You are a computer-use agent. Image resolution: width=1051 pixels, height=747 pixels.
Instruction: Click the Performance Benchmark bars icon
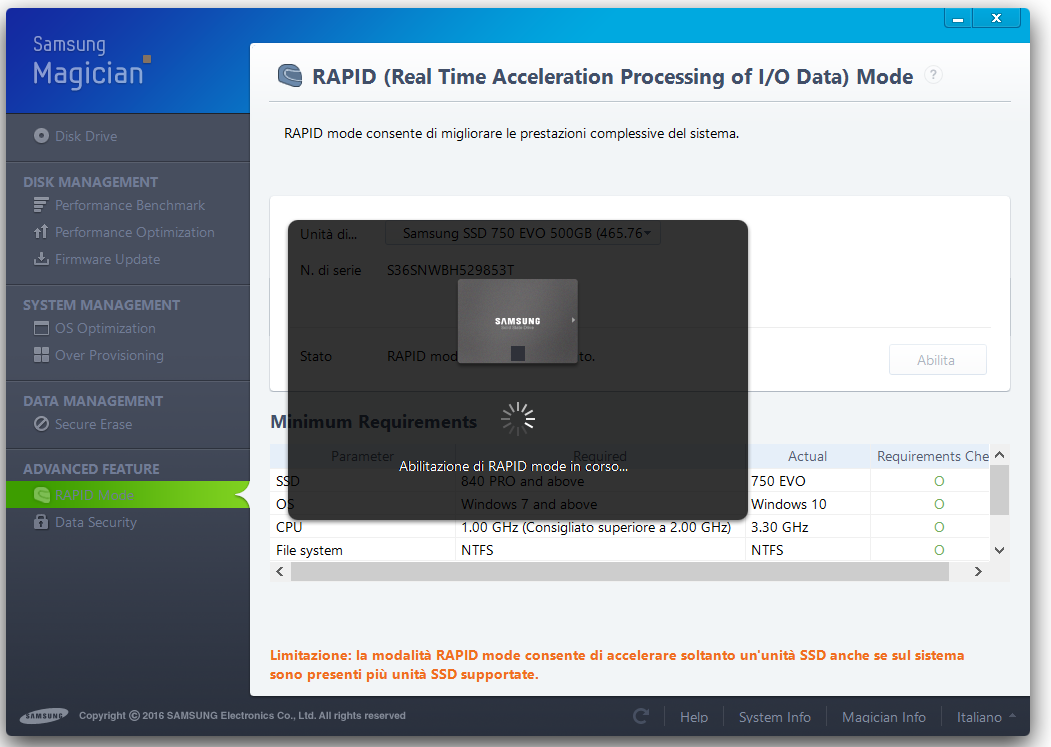[42, 205]
